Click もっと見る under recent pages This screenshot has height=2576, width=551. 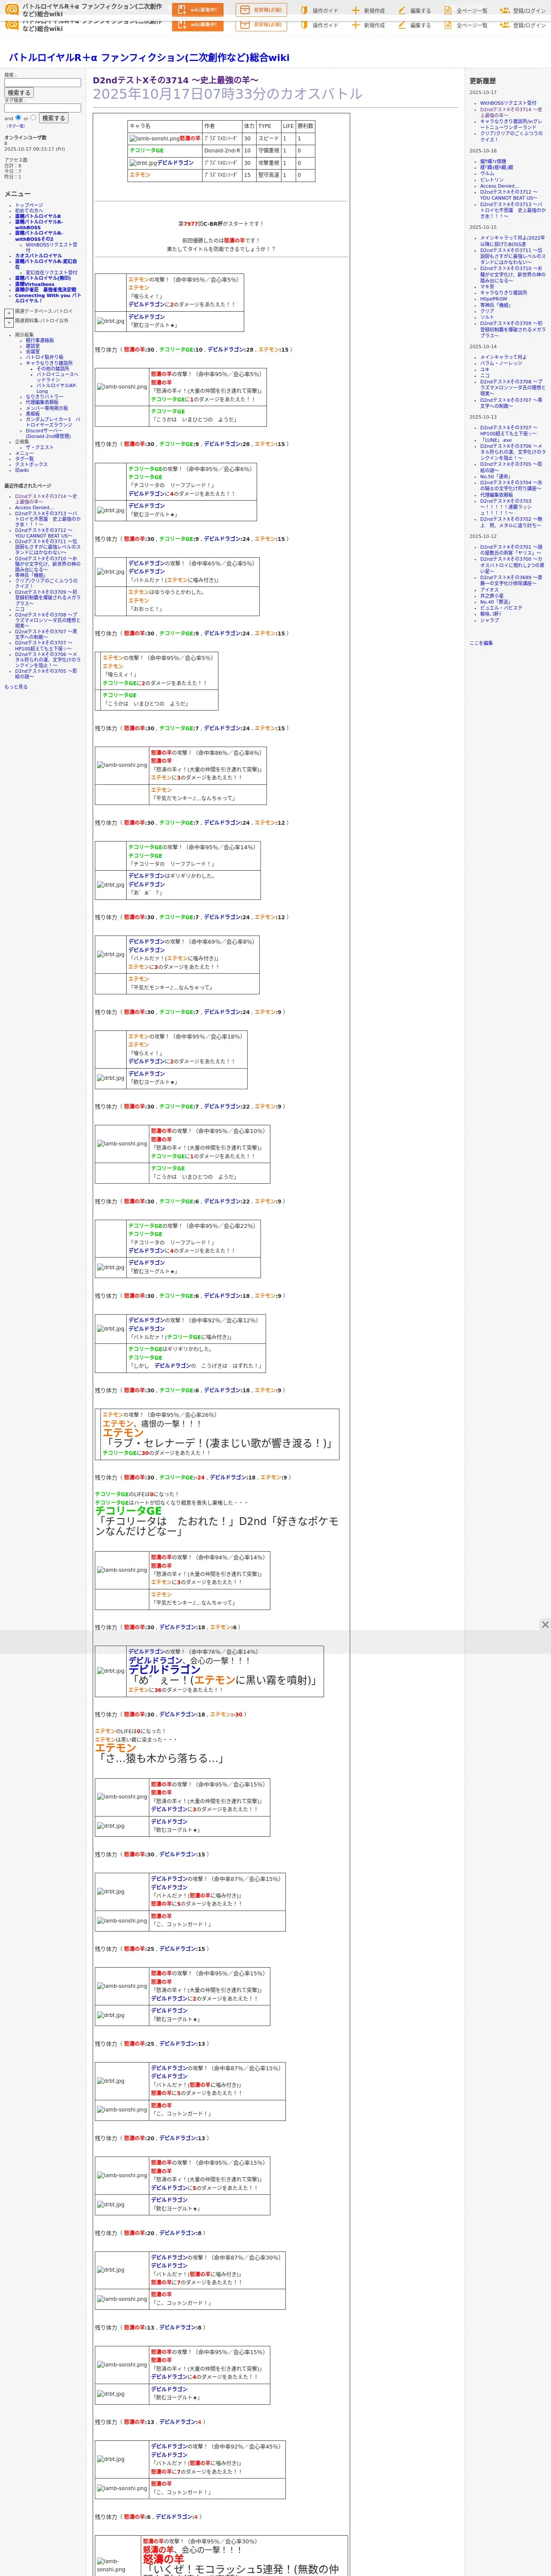(x=16, y=687)
